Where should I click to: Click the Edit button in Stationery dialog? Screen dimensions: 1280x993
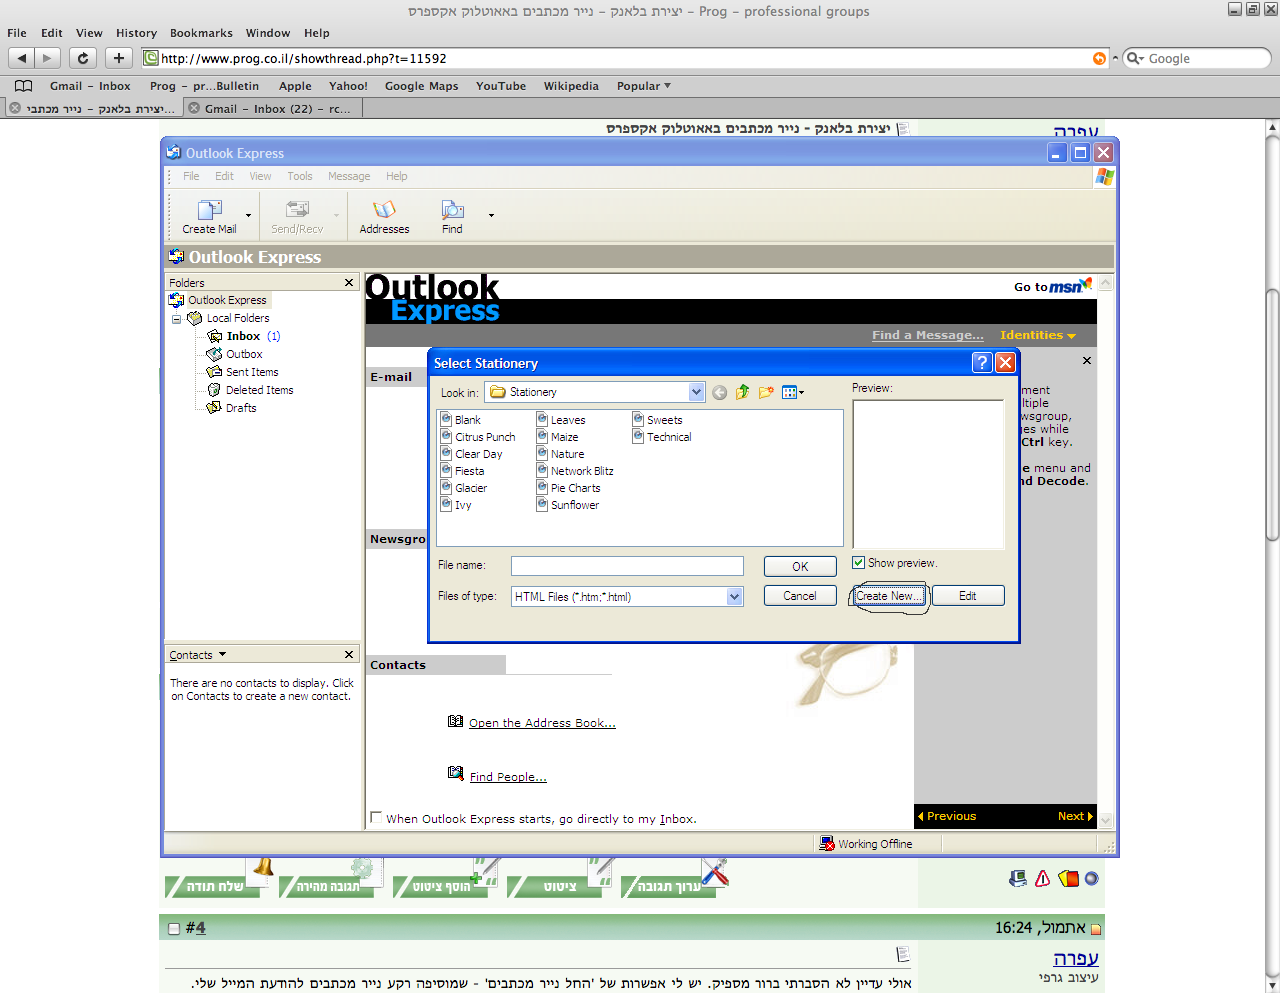pyautogui.click(x=968, y=596)
